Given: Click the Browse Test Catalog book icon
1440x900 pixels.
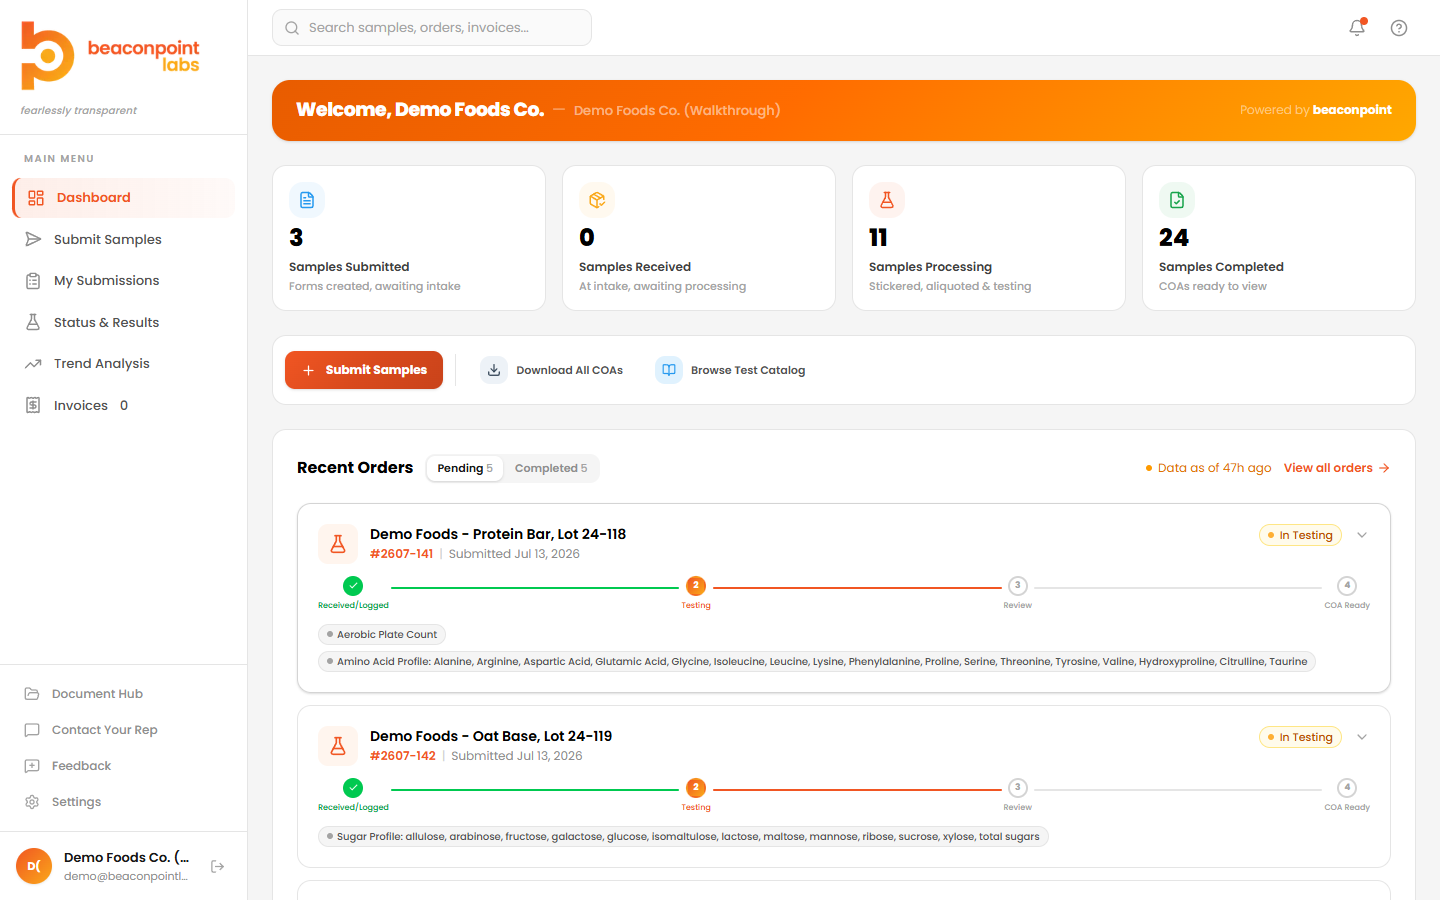Looking at the screenshot, I should tap(669, 370).
